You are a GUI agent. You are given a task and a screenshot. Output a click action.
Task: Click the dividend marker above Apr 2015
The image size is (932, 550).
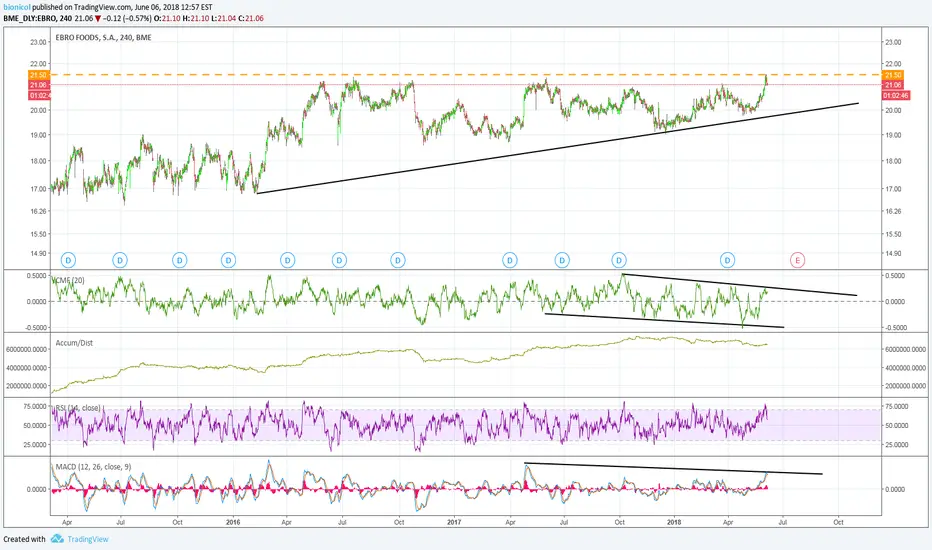68,260
